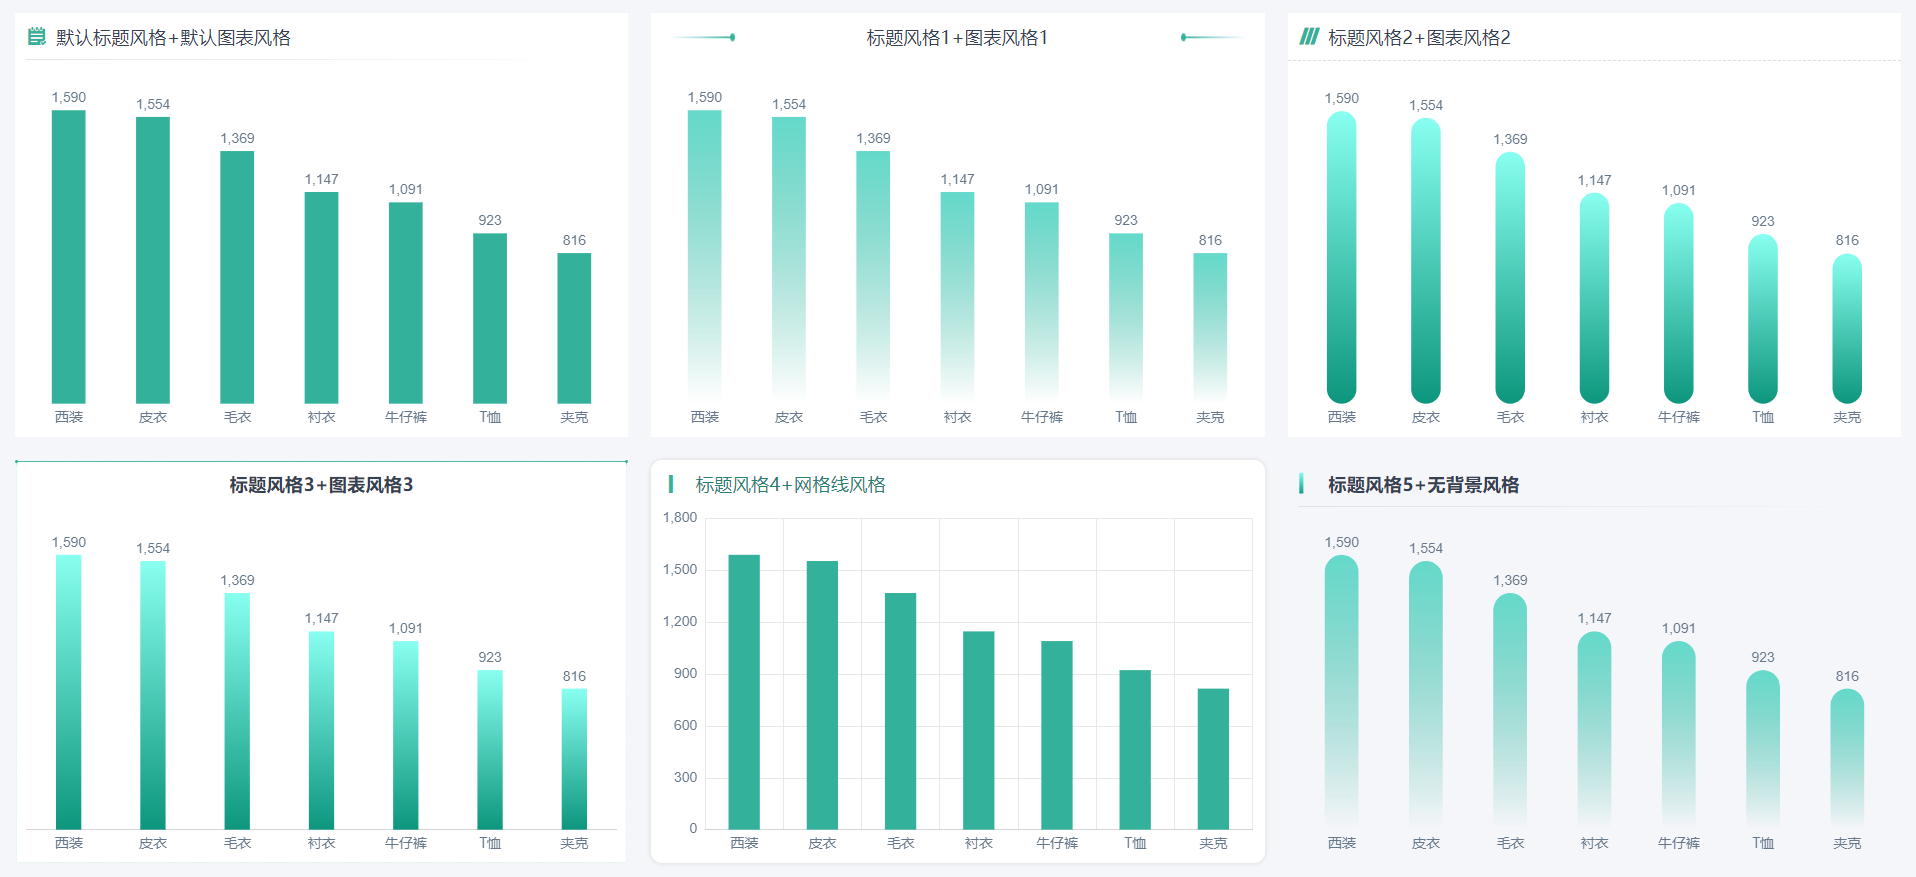Click the green vertical bar icon beside 标题风格4
1916x877 pixels.
(670, 484)
